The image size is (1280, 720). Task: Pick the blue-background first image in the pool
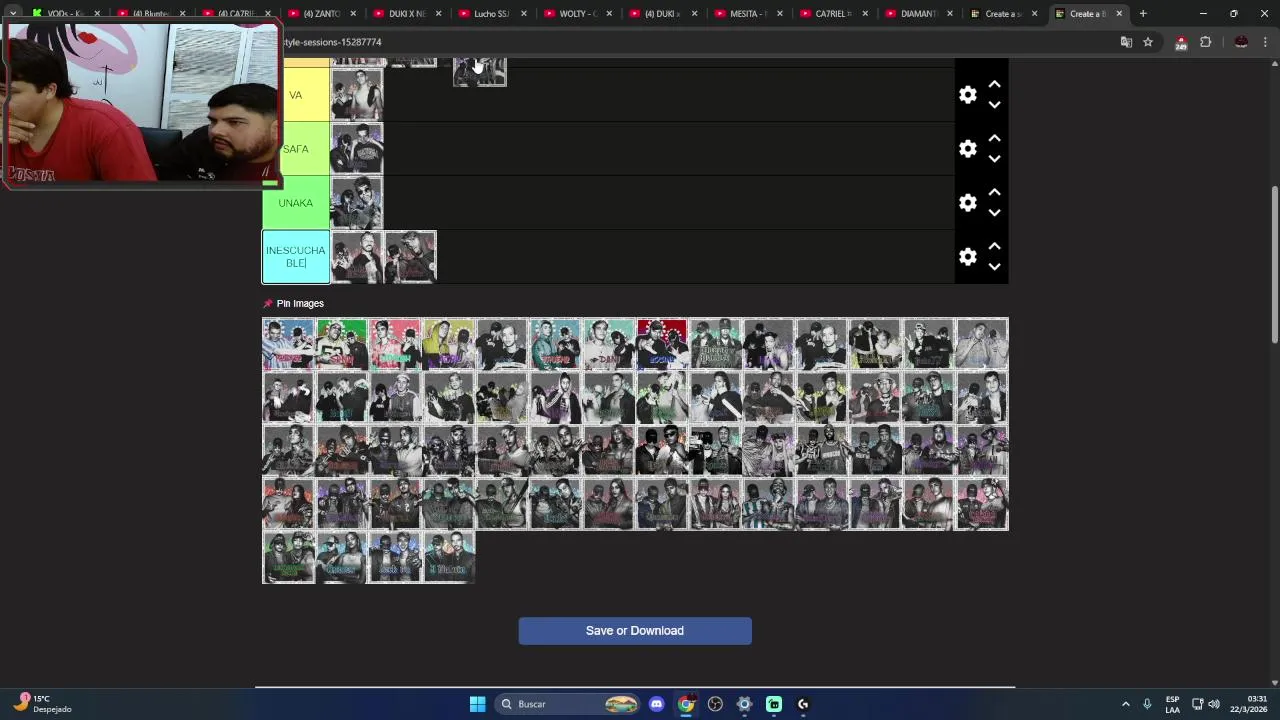click(x=288, y=344)
